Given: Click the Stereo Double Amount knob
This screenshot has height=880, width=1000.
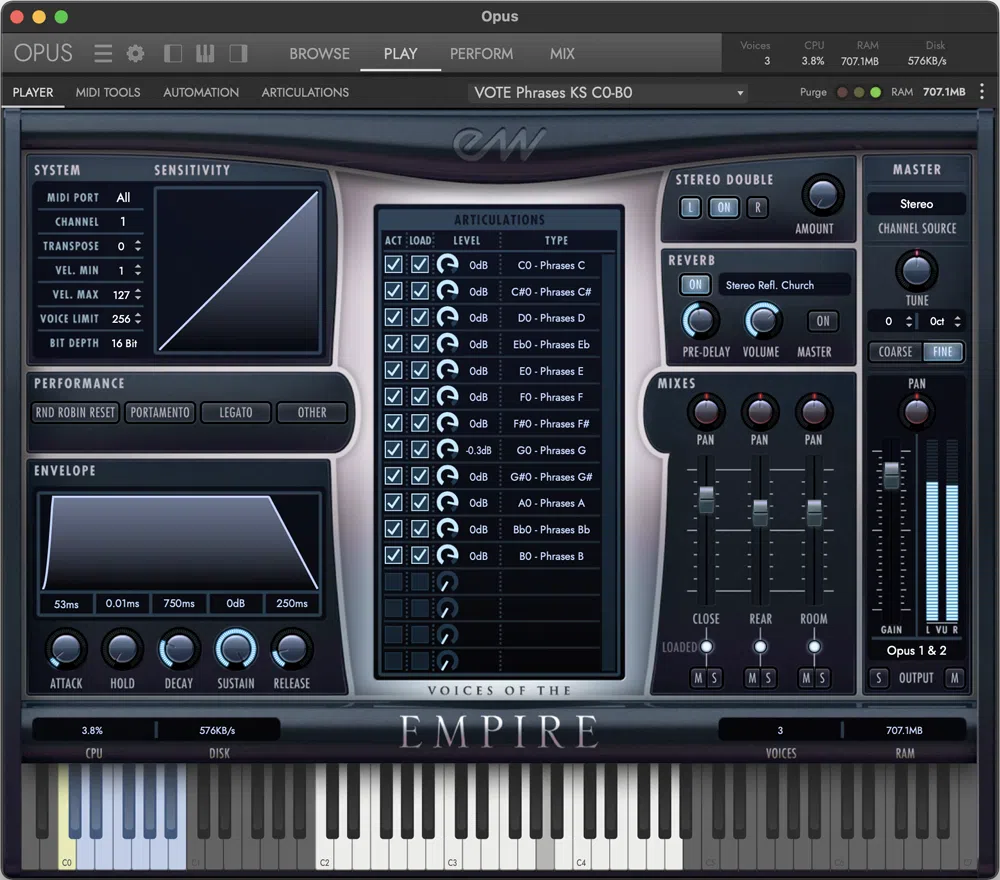Looking at the screenshot, I should click(x=822, y=195).
